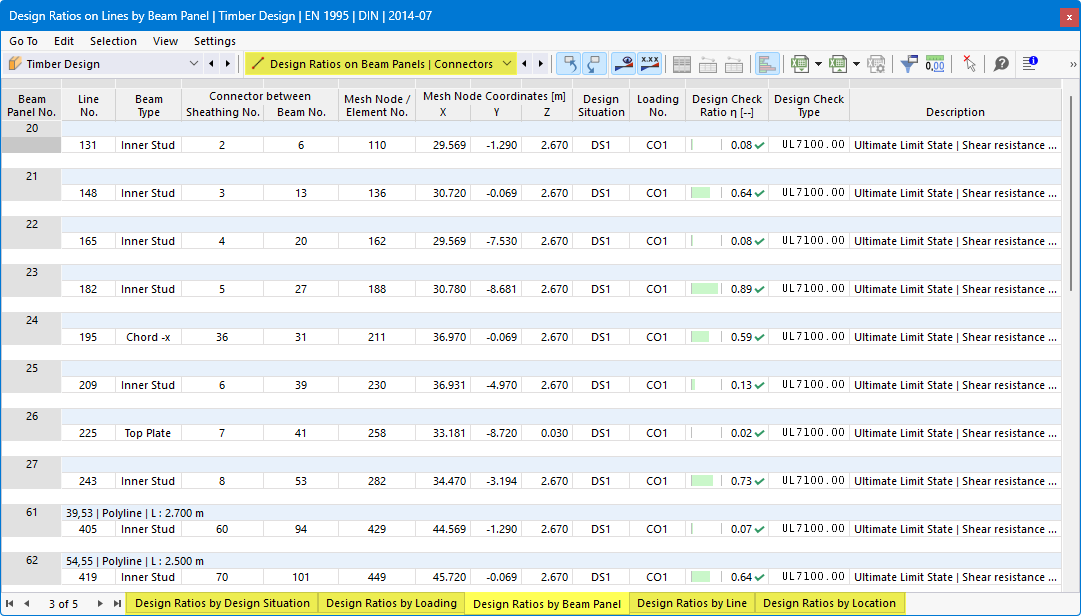Click the info list icon in toolbar
This screenshot has width=1081, height=616.
pyautogui.click(x=1030, y=64)
